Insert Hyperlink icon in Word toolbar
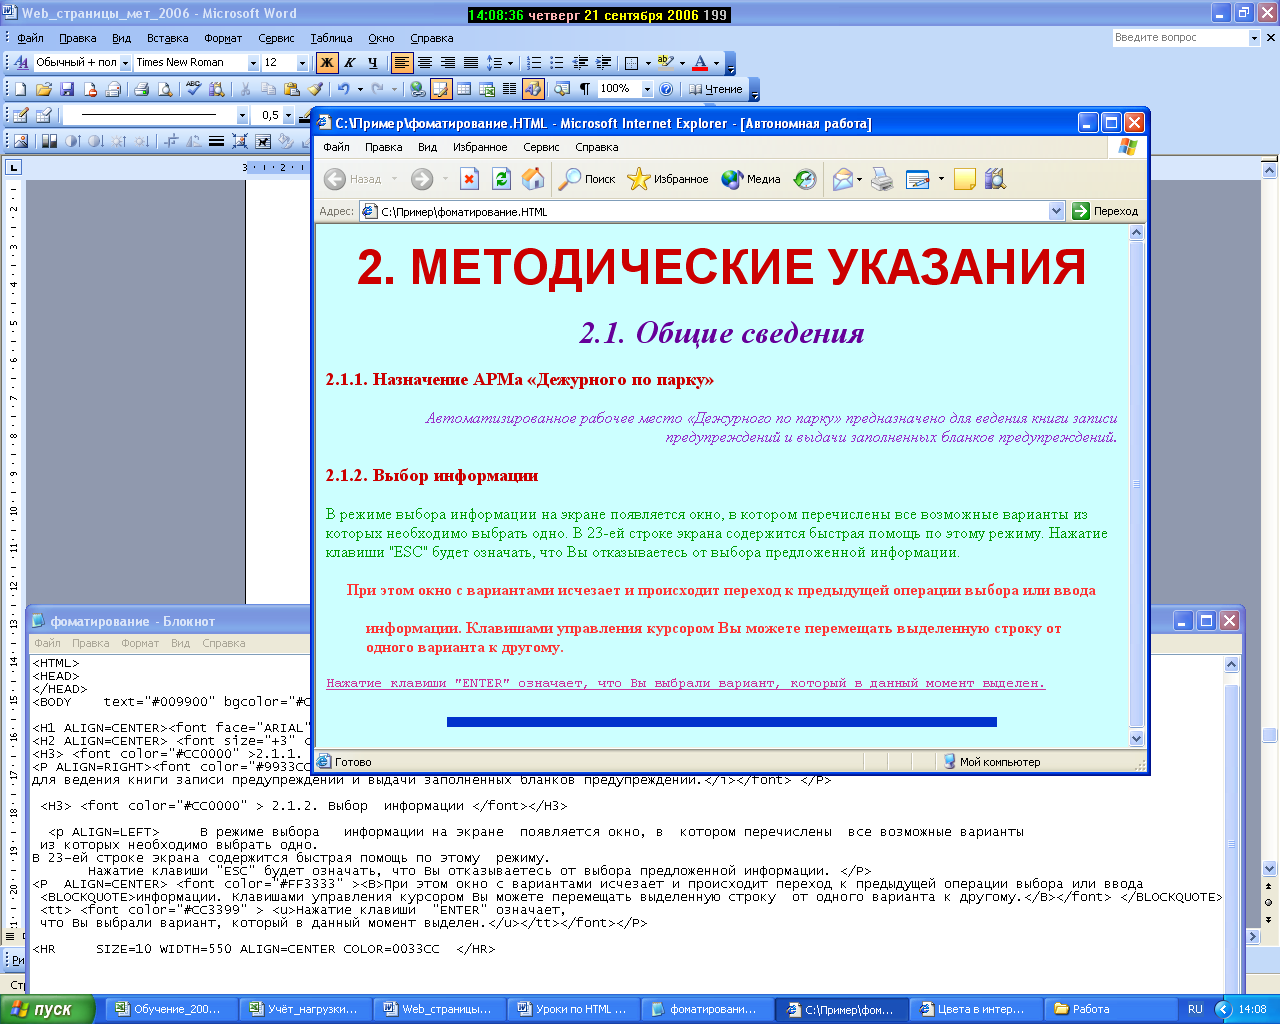 coord(417,89)
